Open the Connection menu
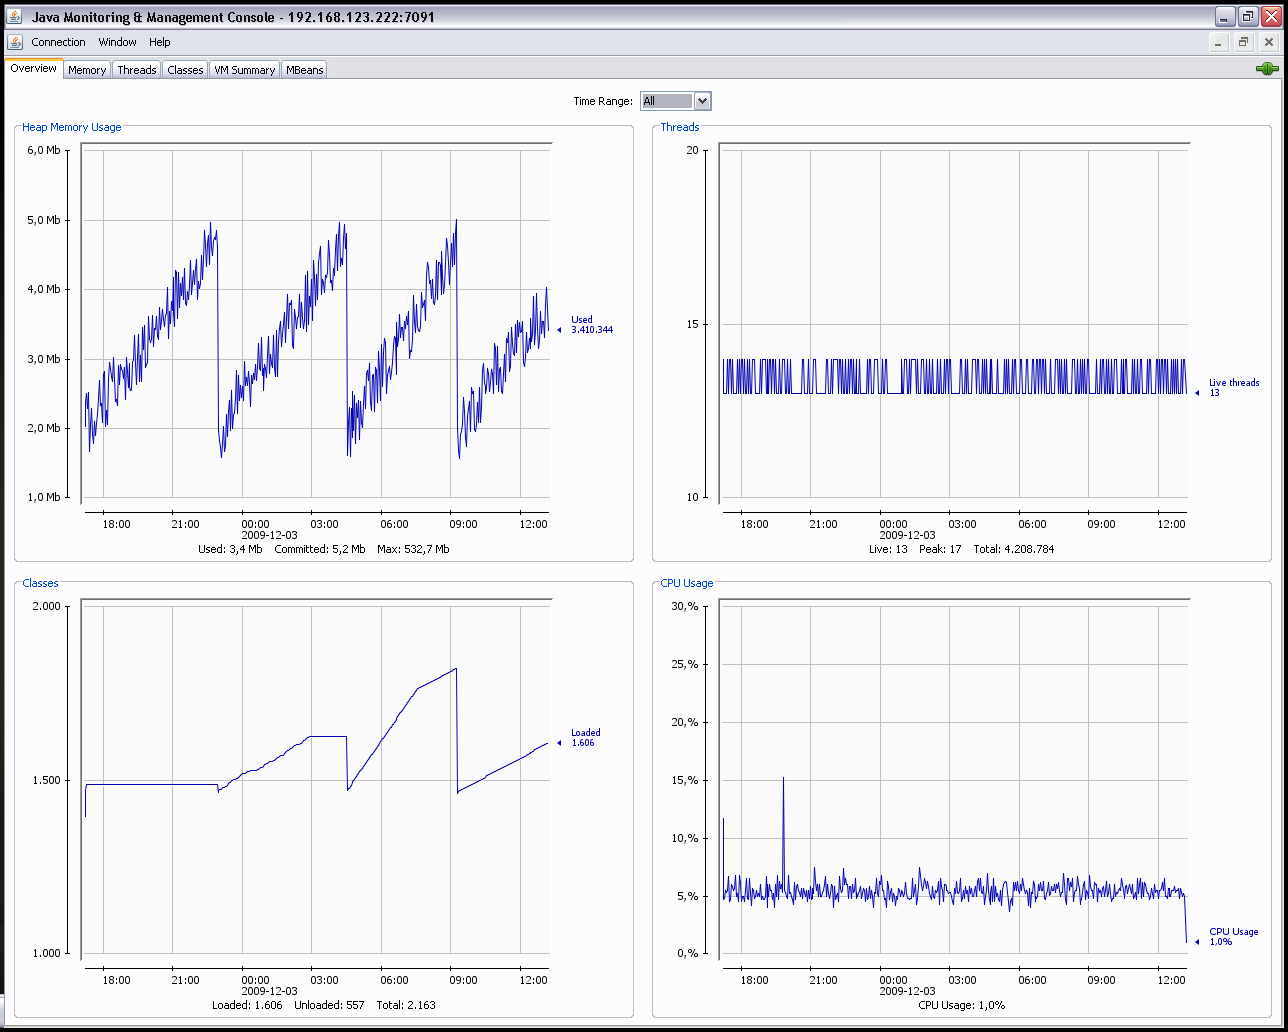Viewport: 1288px width, 1032px height. (58, 42)
